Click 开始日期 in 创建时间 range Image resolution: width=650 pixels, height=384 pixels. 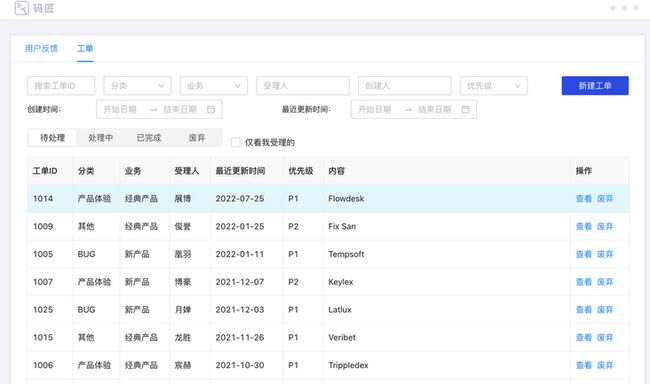tap(120, 109)
